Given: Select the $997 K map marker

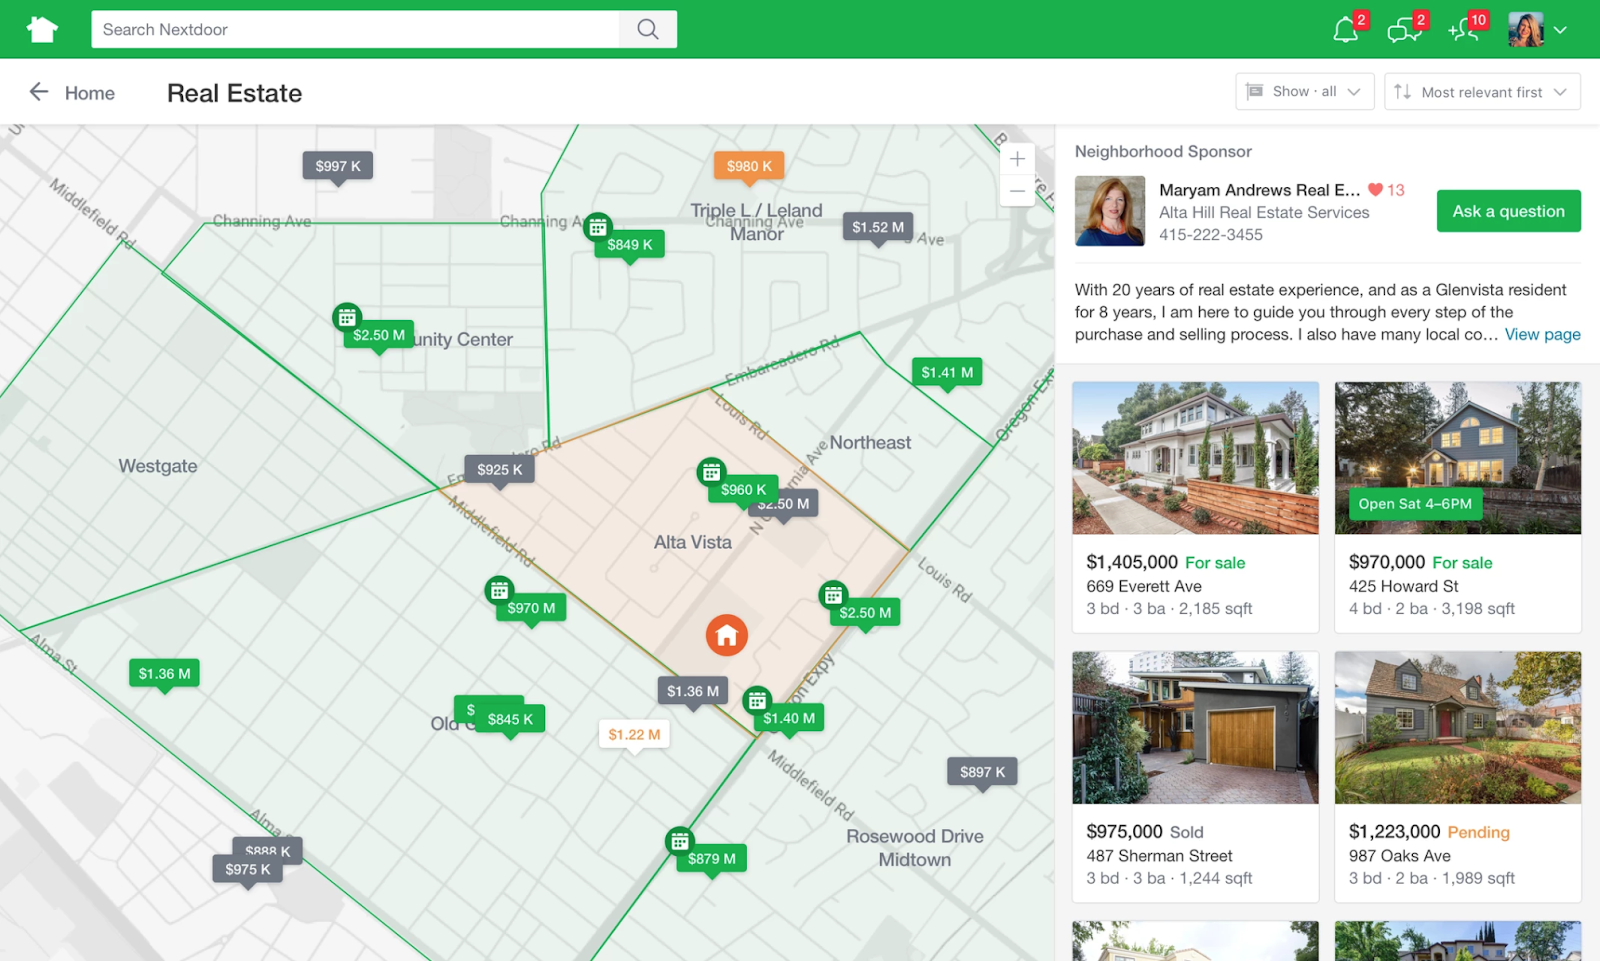Looking at the screenshot, I should [x=338, y=166].
